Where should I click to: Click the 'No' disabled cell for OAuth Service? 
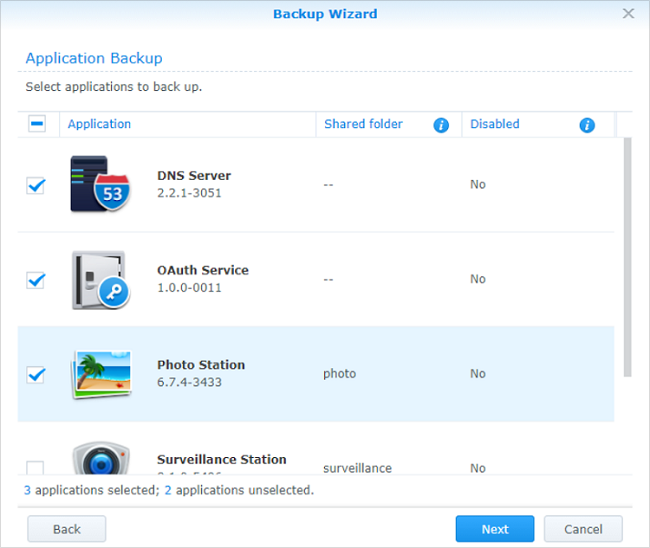[x=478, y=279]
